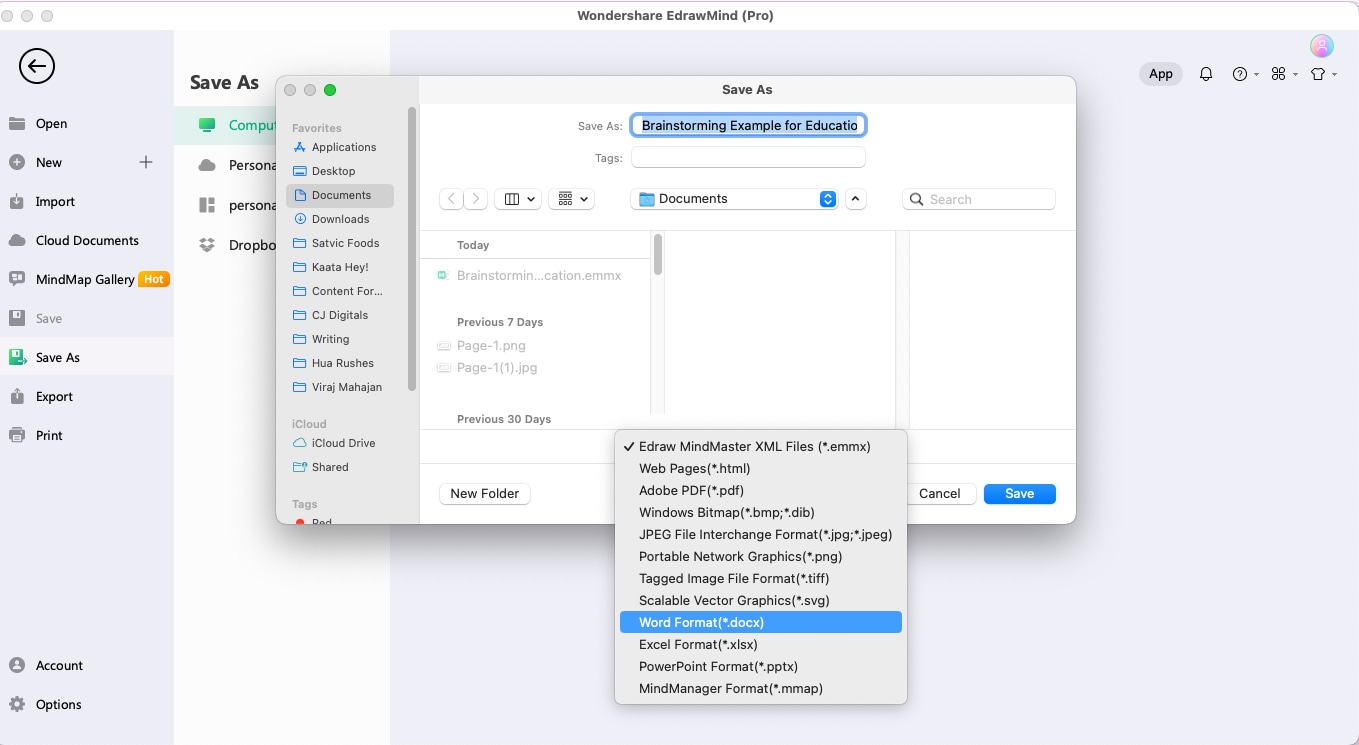Click the App button at top right

click(x=1161, y=74)
